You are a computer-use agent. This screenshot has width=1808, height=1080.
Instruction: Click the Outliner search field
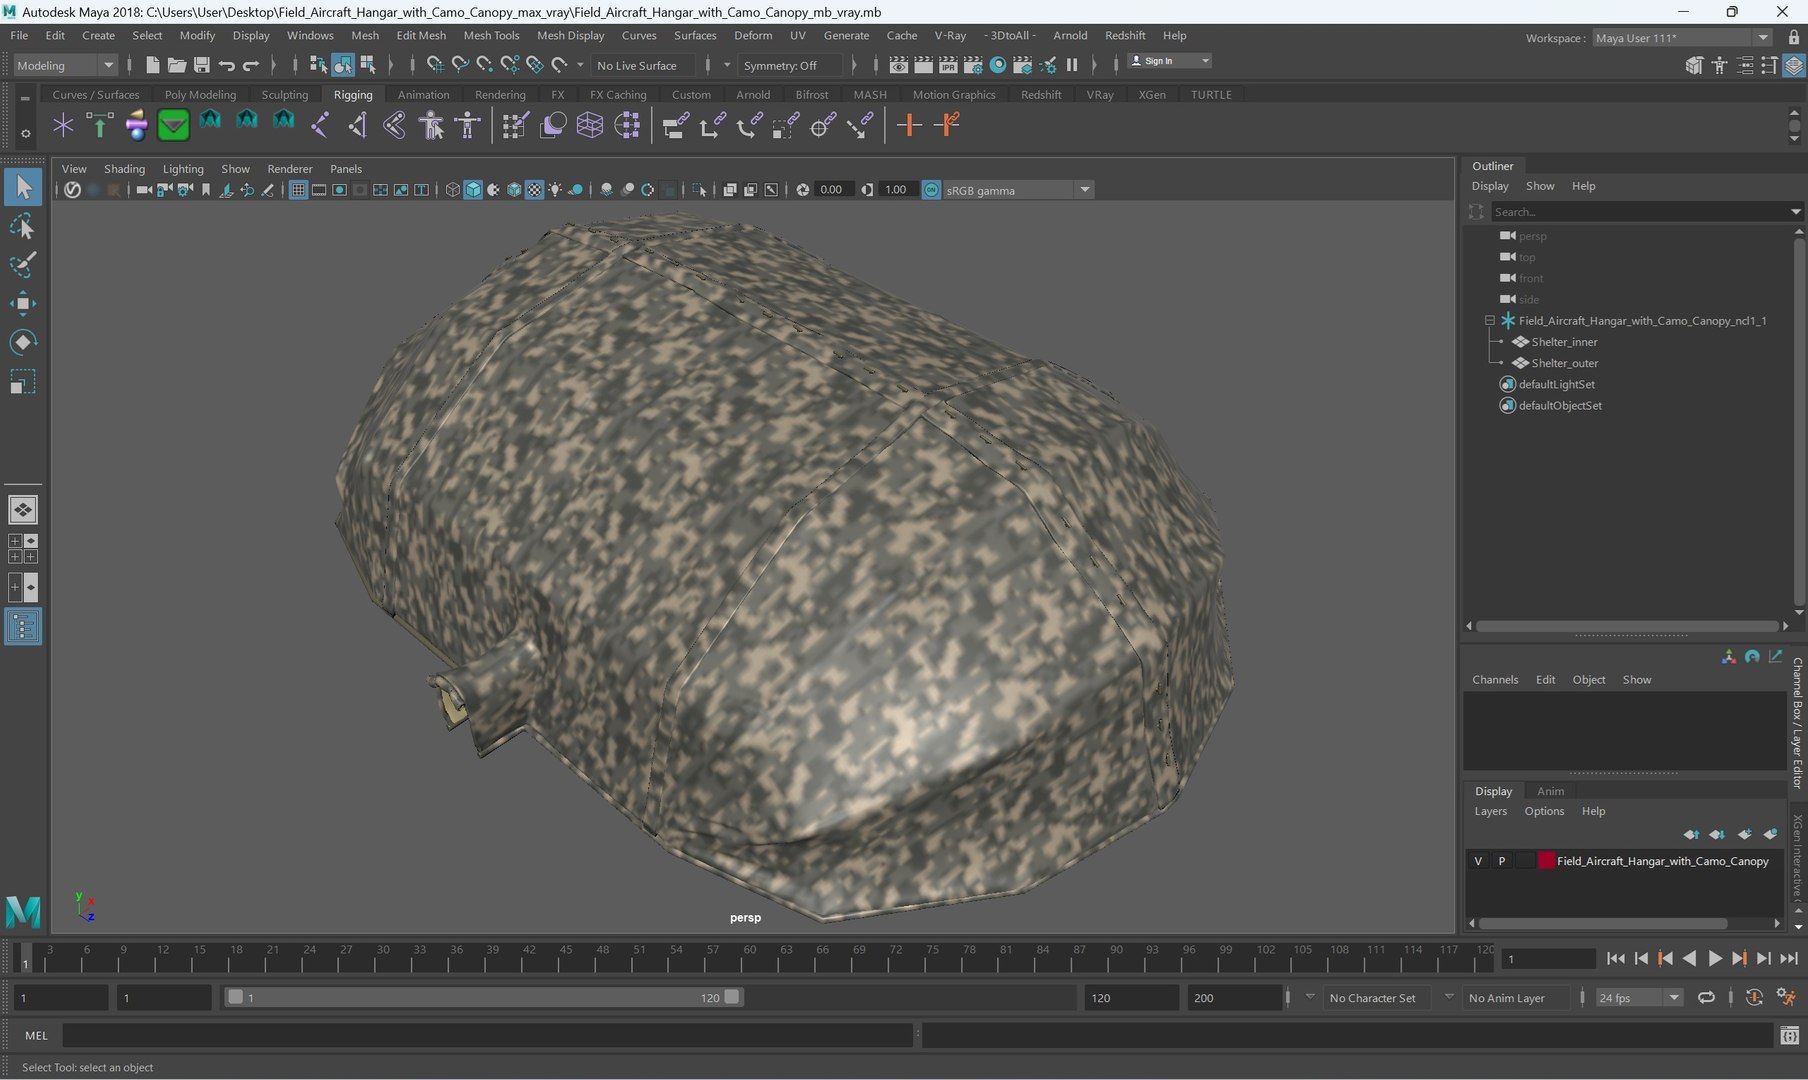click(x=1639, y=212)
